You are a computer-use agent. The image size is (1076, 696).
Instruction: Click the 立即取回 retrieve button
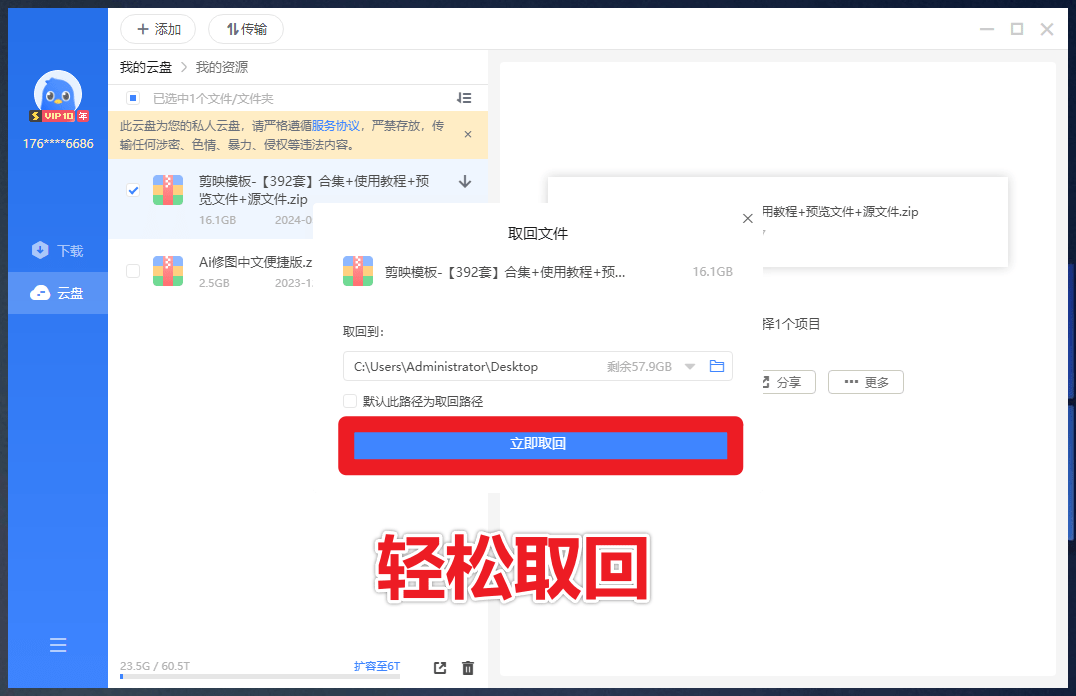click(x=540, y=444)
